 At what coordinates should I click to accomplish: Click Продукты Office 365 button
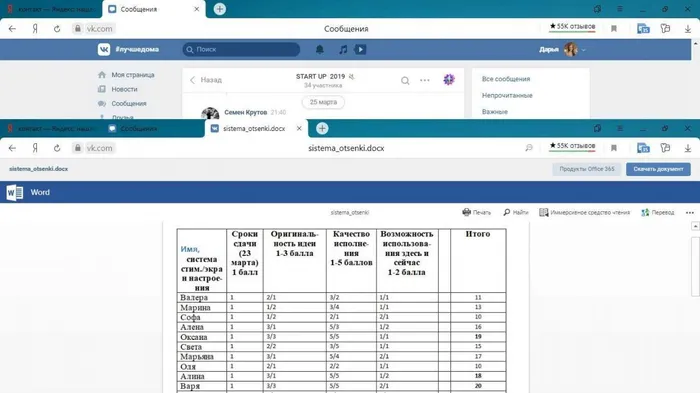tap(587, 169)
